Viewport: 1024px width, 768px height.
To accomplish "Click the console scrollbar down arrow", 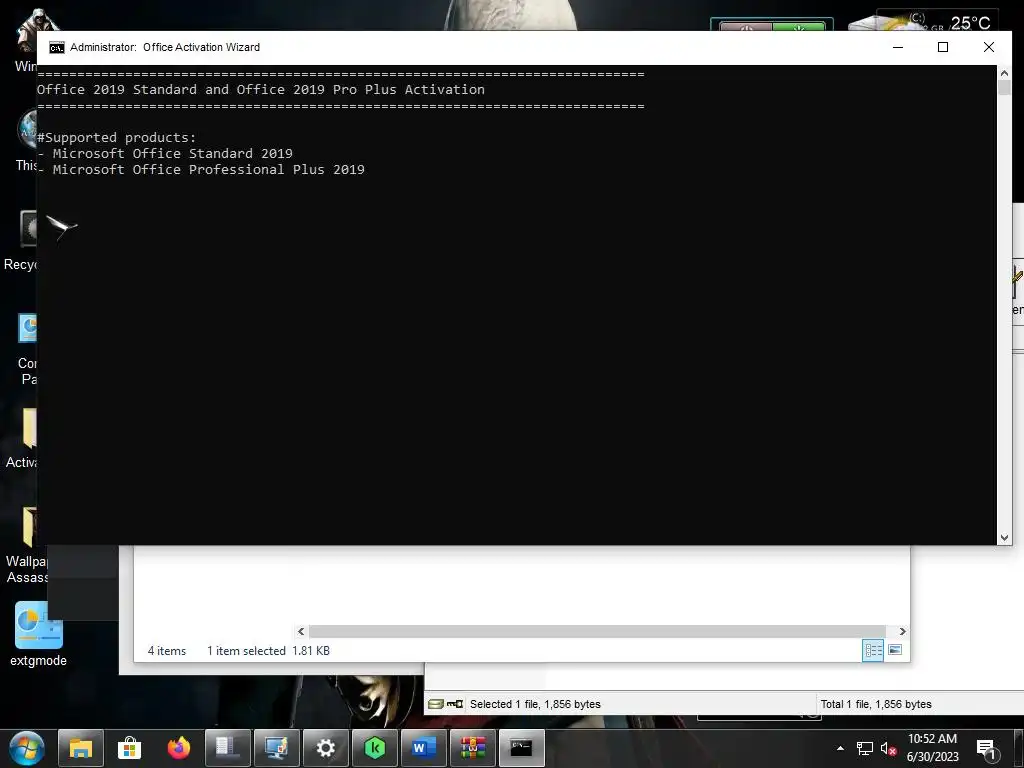I will pos(1004,537).
